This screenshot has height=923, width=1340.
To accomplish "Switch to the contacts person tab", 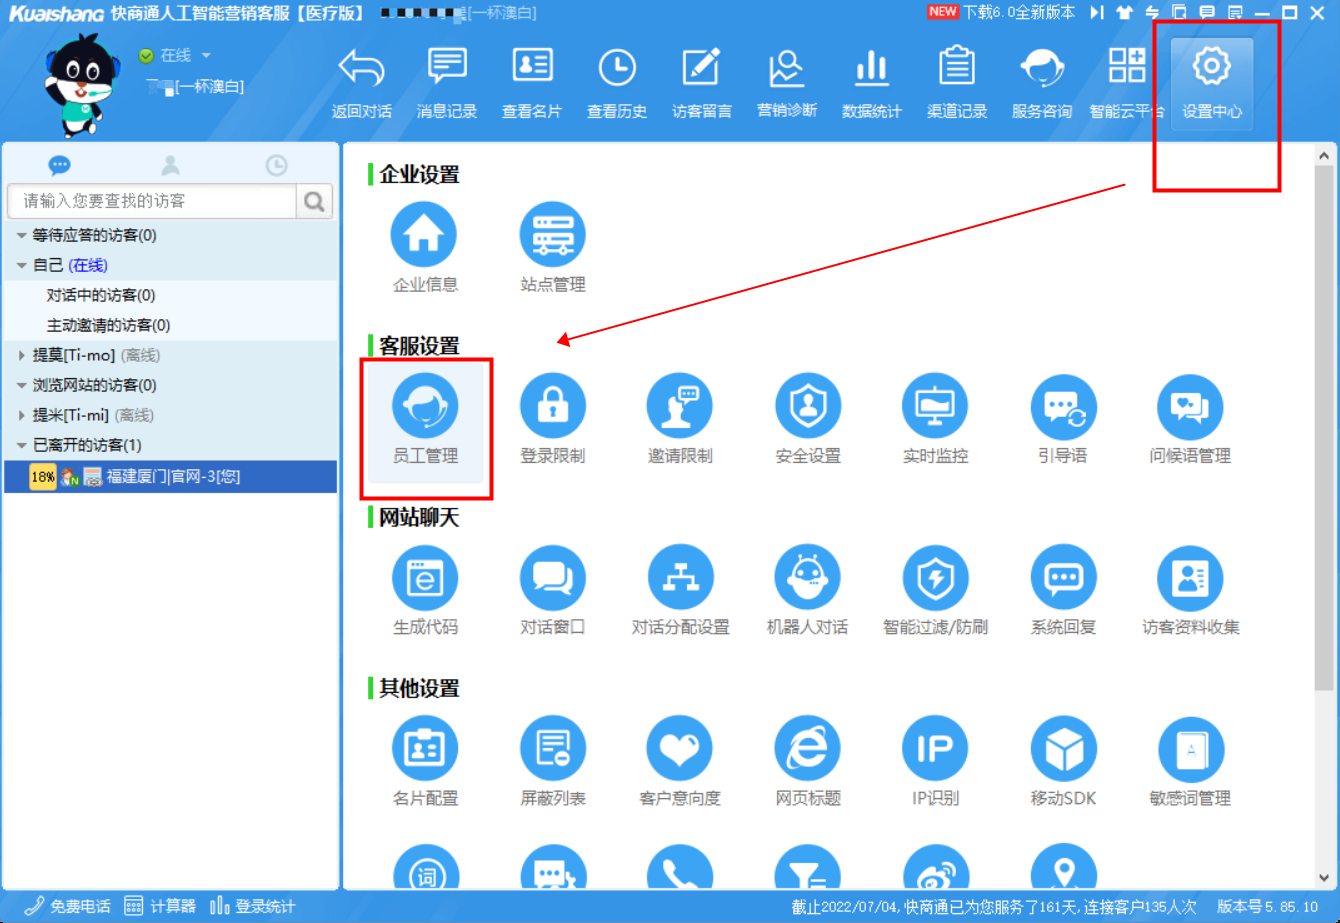I will 171,166.
